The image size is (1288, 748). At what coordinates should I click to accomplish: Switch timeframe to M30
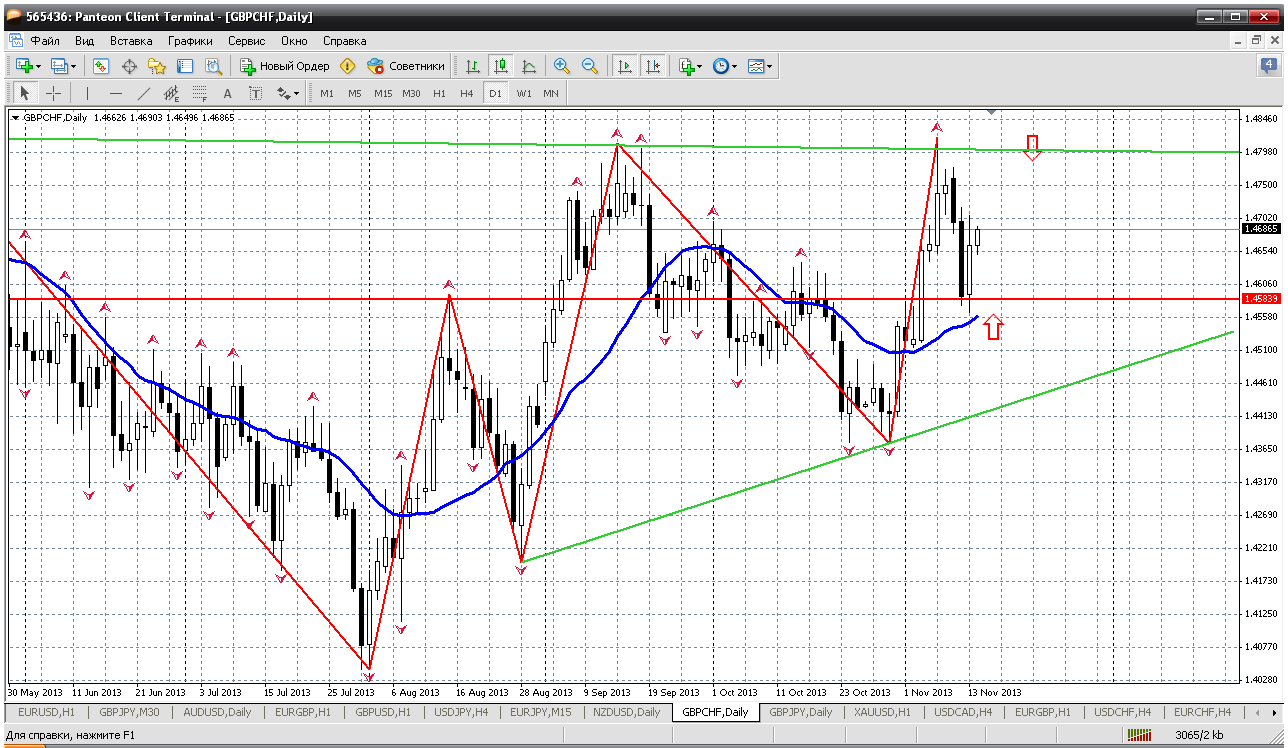411,93
